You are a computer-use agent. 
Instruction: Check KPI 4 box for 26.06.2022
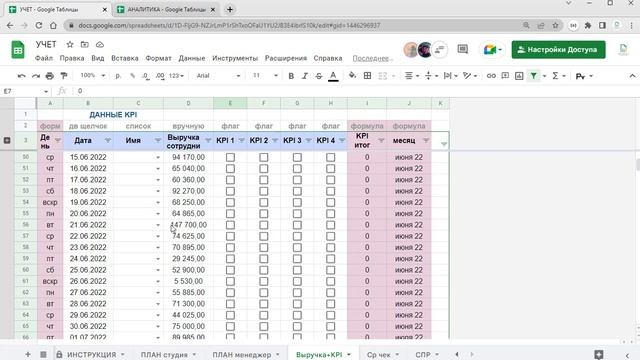click(331, 281)
